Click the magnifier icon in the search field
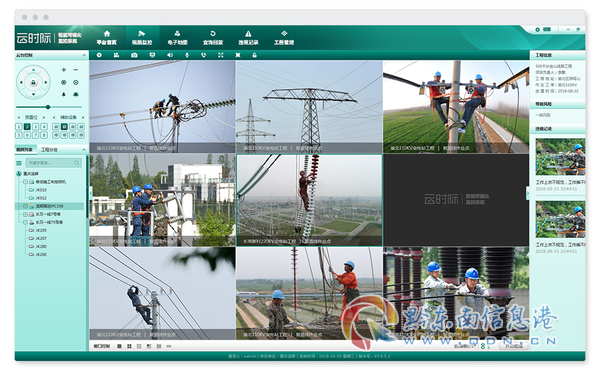Screen dimensions: 600x373 [x=77, y=163]
